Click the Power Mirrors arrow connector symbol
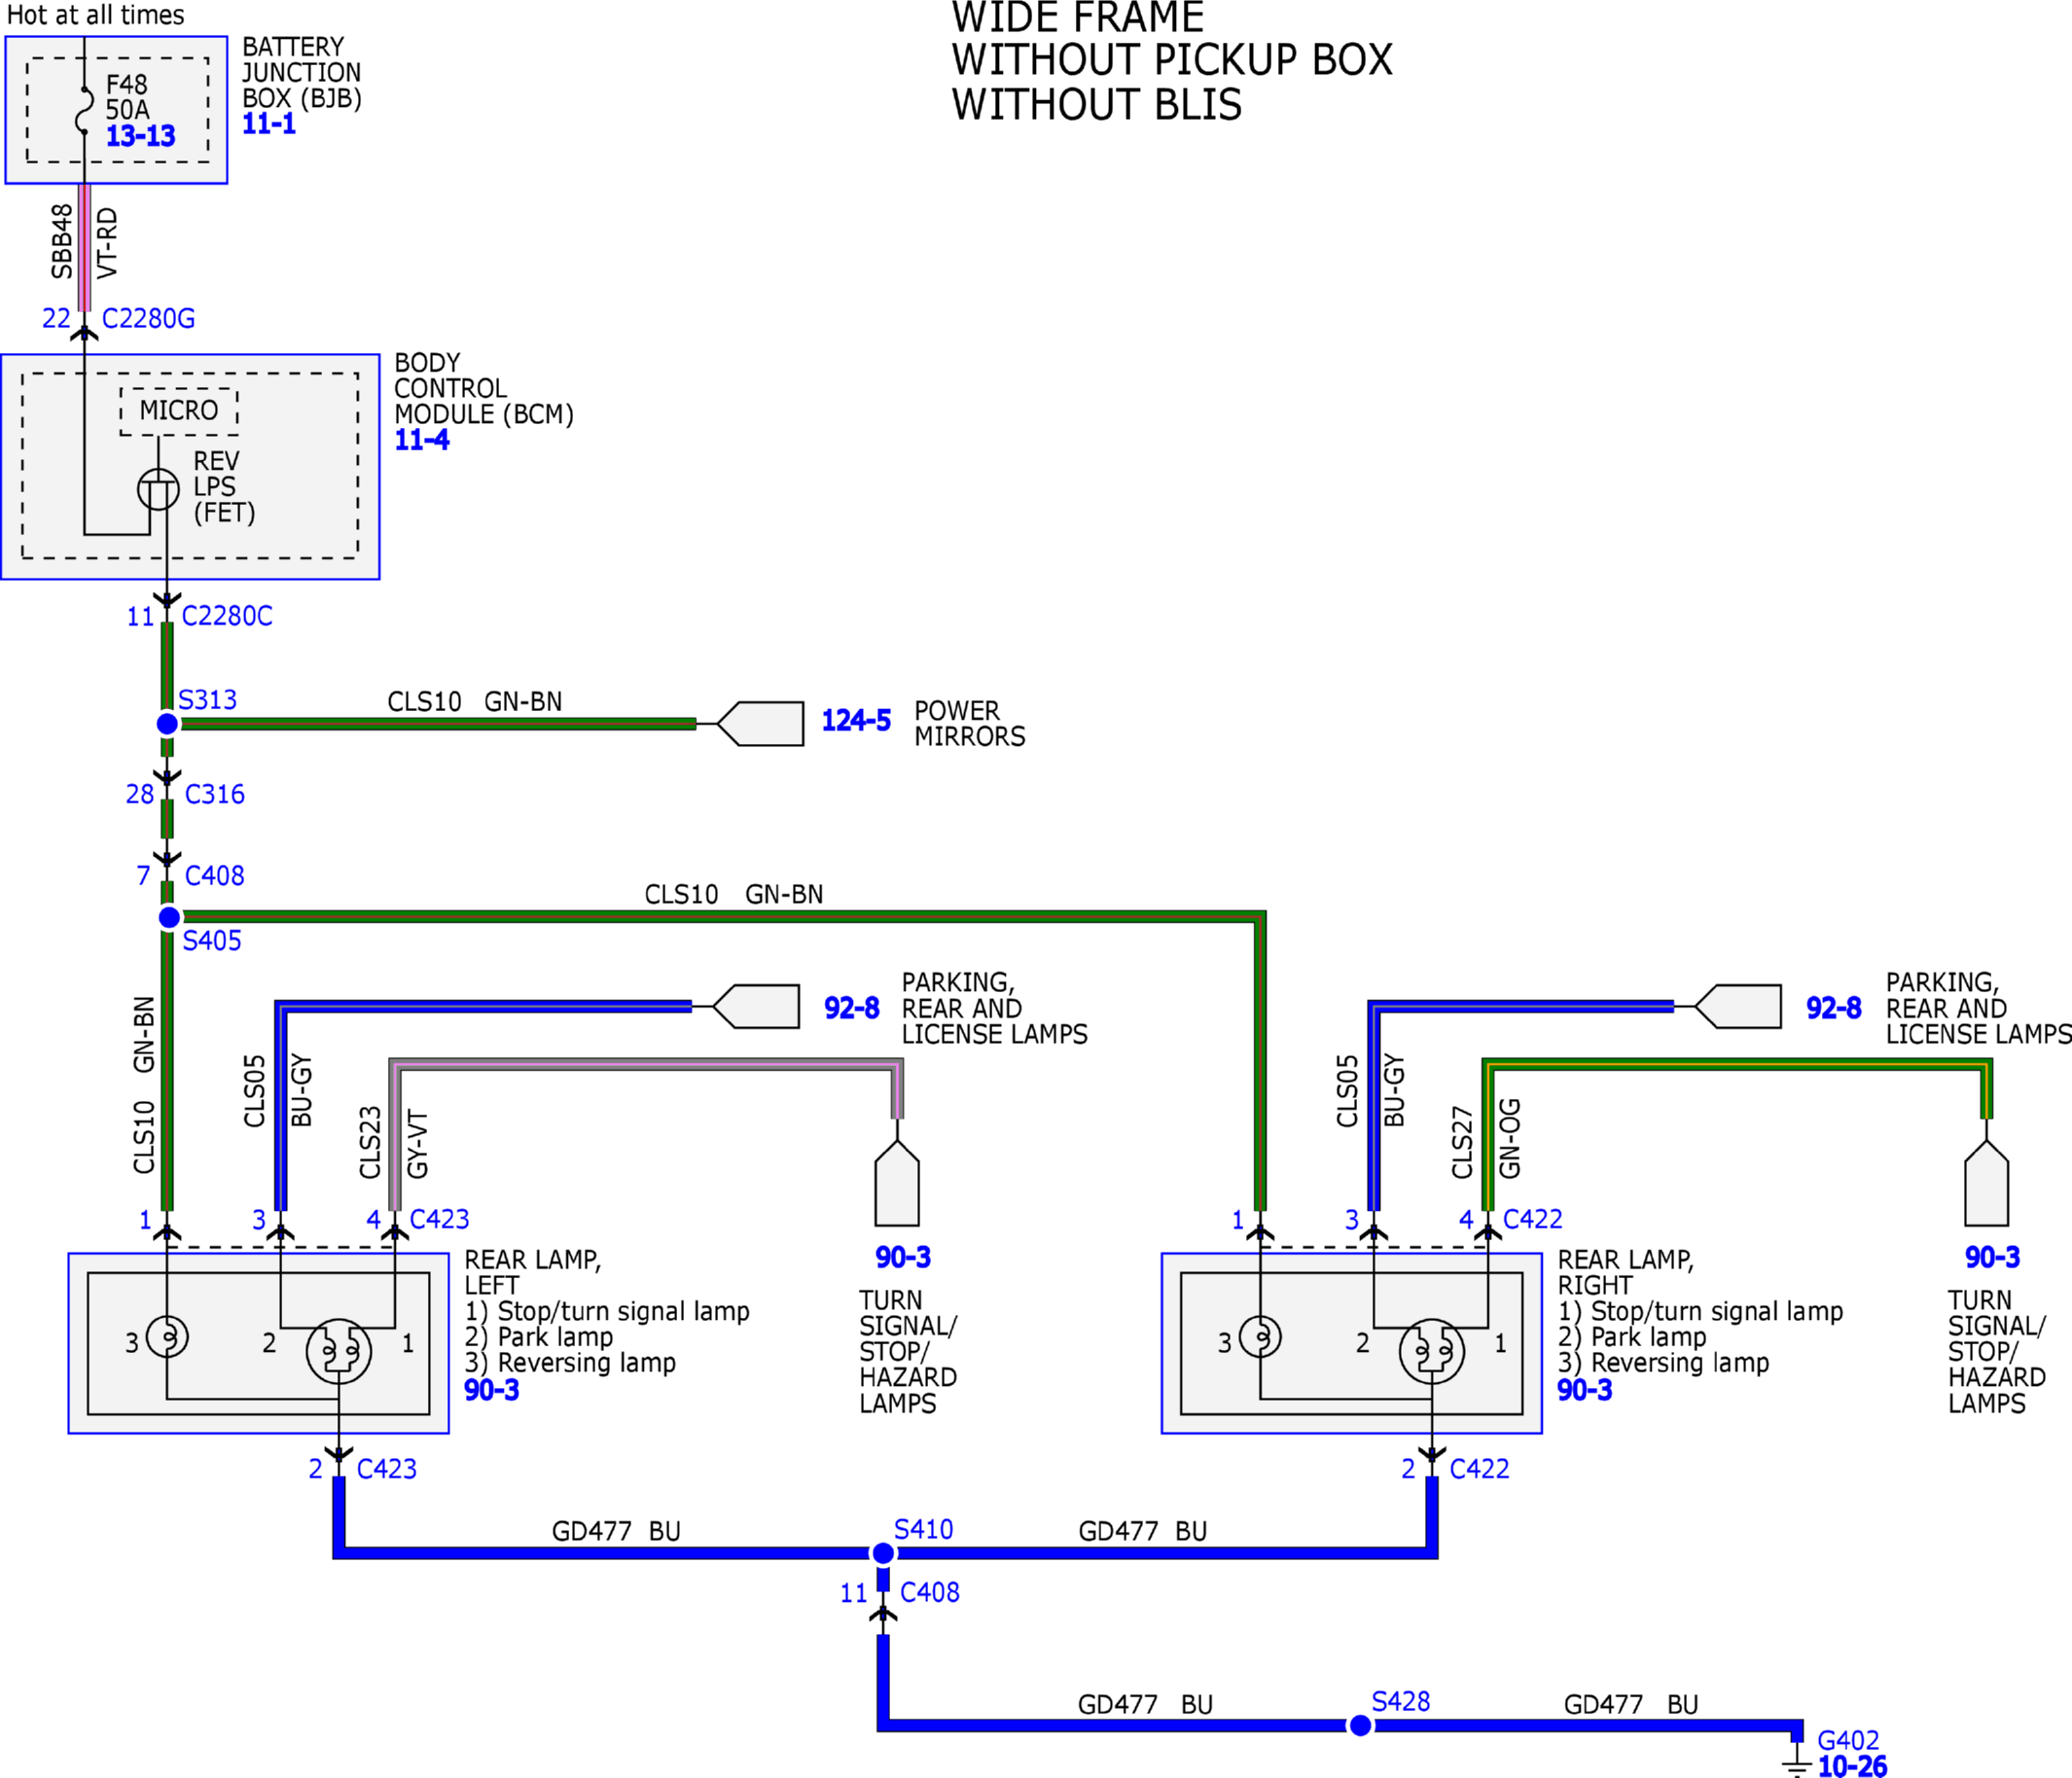This screenshot has width=2072, height=1778. [761, 724]
